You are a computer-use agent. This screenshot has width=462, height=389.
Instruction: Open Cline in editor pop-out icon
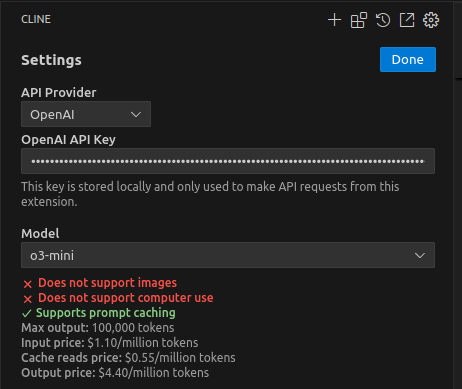click(407, 20)
